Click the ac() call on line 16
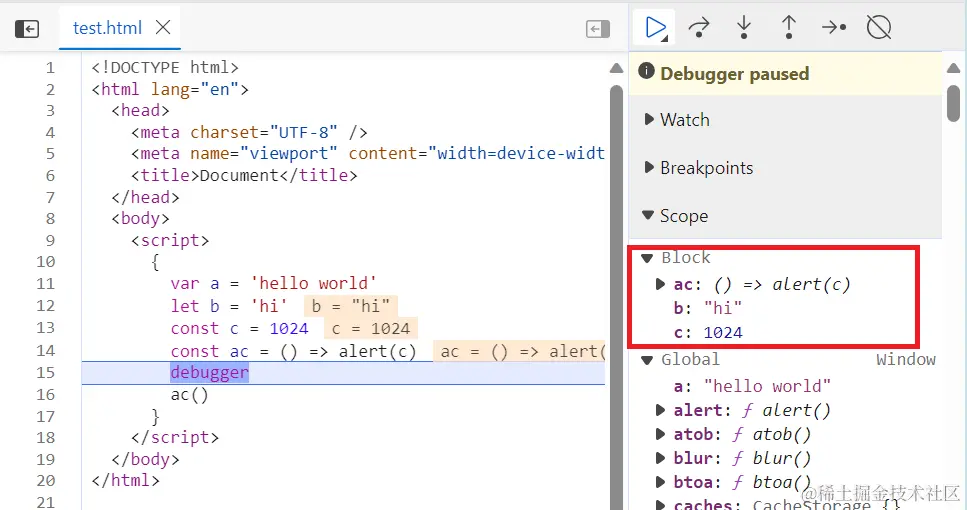The image size is (967, 510). coord(190,395)
